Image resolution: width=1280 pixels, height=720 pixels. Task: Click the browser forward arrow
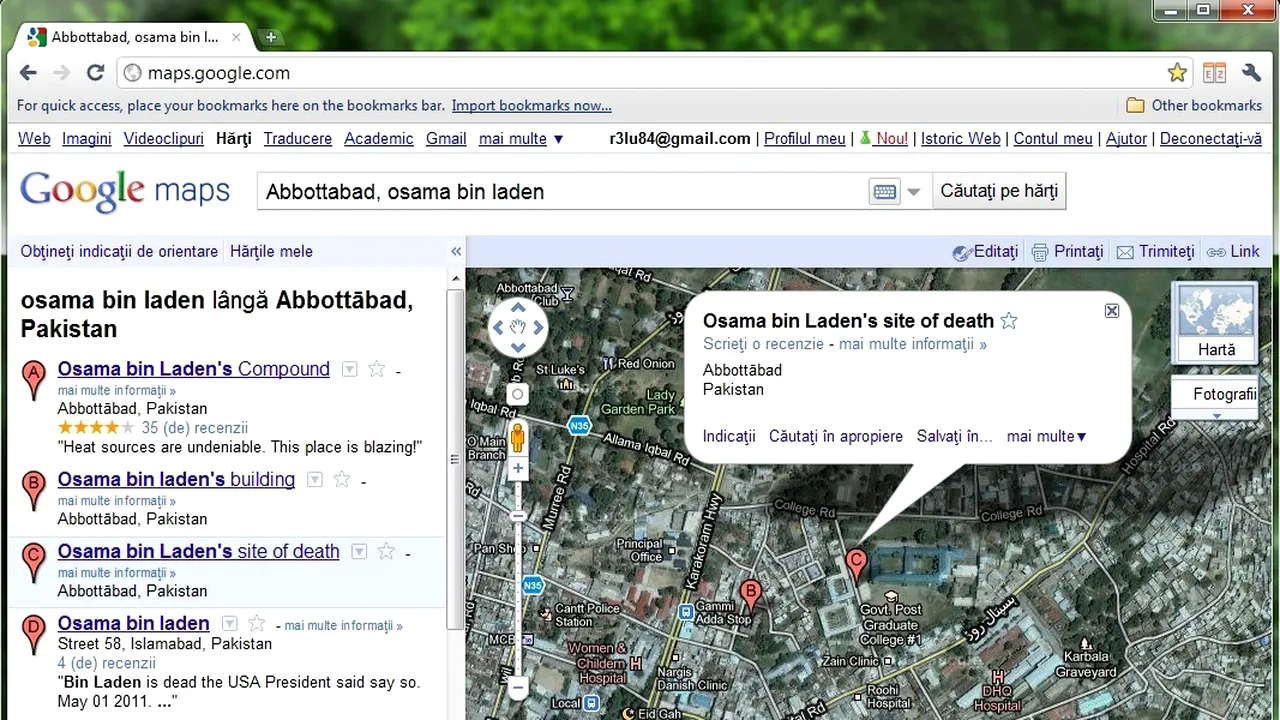pos(62,73)
